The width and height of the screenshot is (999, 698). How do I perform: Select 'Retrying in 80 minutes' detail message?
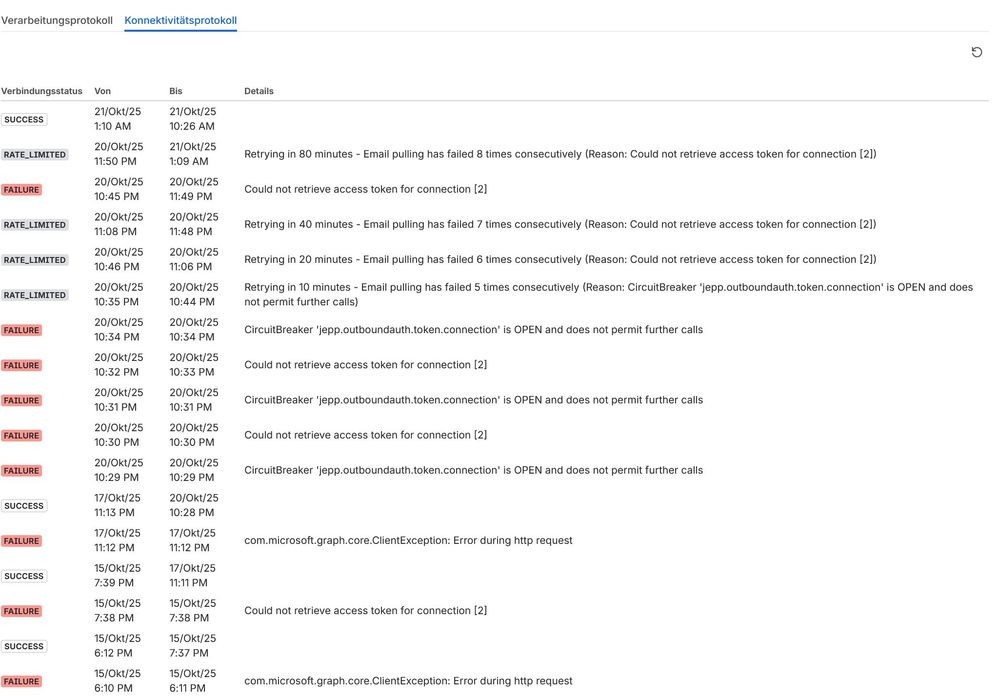click(x=560, y=154)
